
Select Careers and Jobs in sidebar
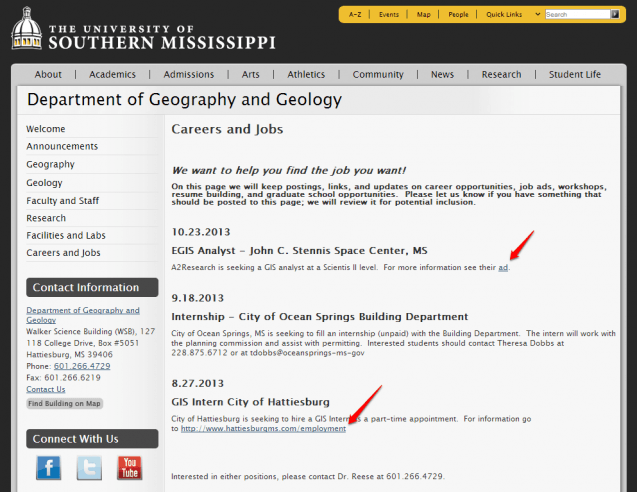pos(63,253)
